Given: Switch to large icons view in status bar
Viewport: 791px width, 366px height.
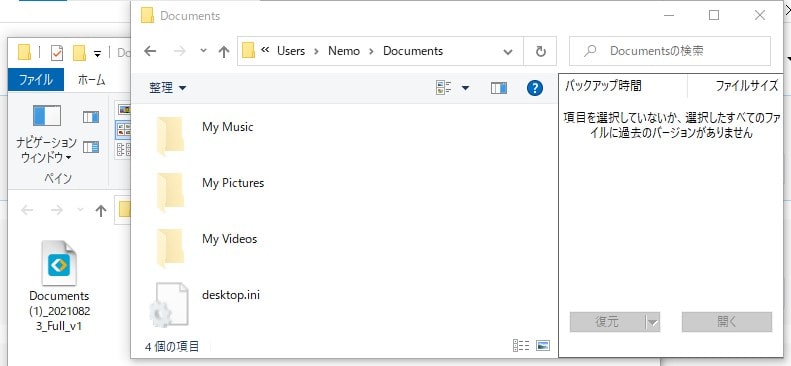Looking at the screenshot, I should coord(543,345).
